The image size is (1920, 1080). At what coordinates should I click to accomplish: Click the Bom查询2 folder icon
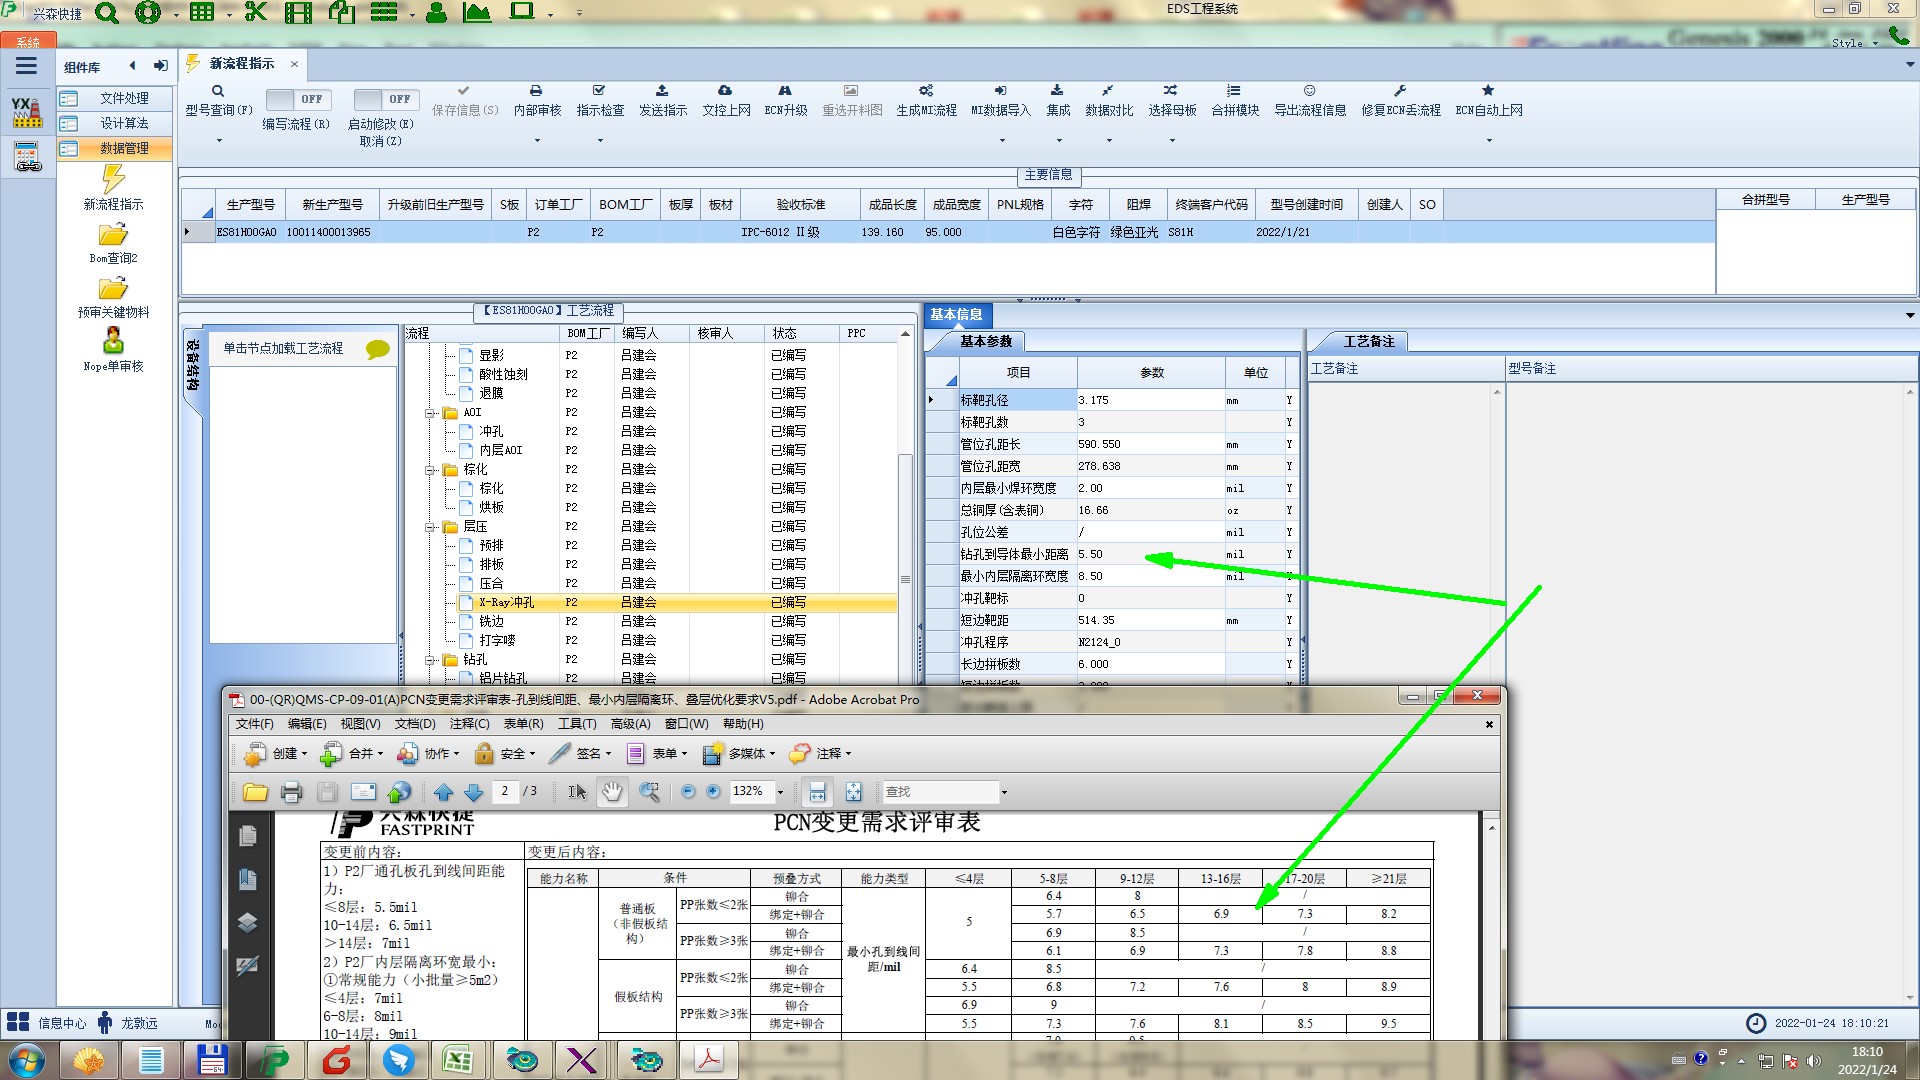pos(113,235)
